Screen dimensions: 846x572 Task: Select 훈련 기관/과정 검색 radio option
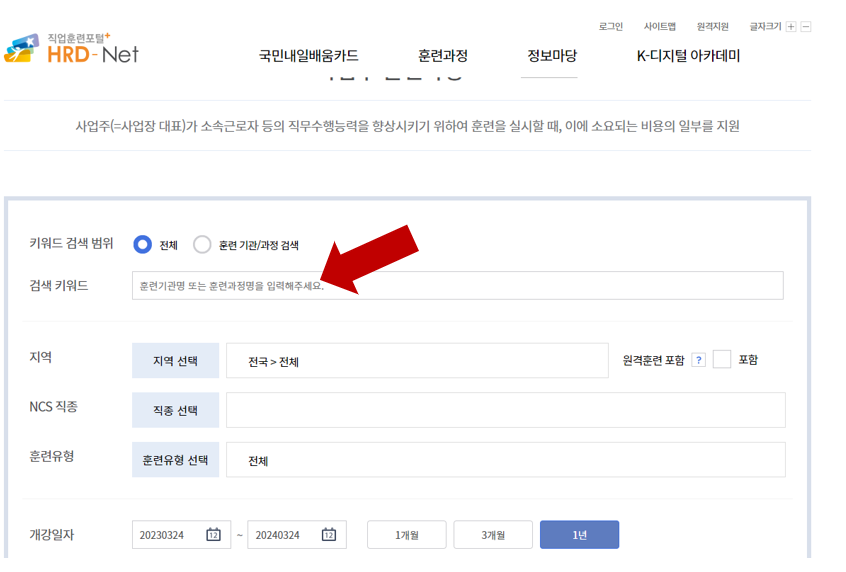point(202,244)
